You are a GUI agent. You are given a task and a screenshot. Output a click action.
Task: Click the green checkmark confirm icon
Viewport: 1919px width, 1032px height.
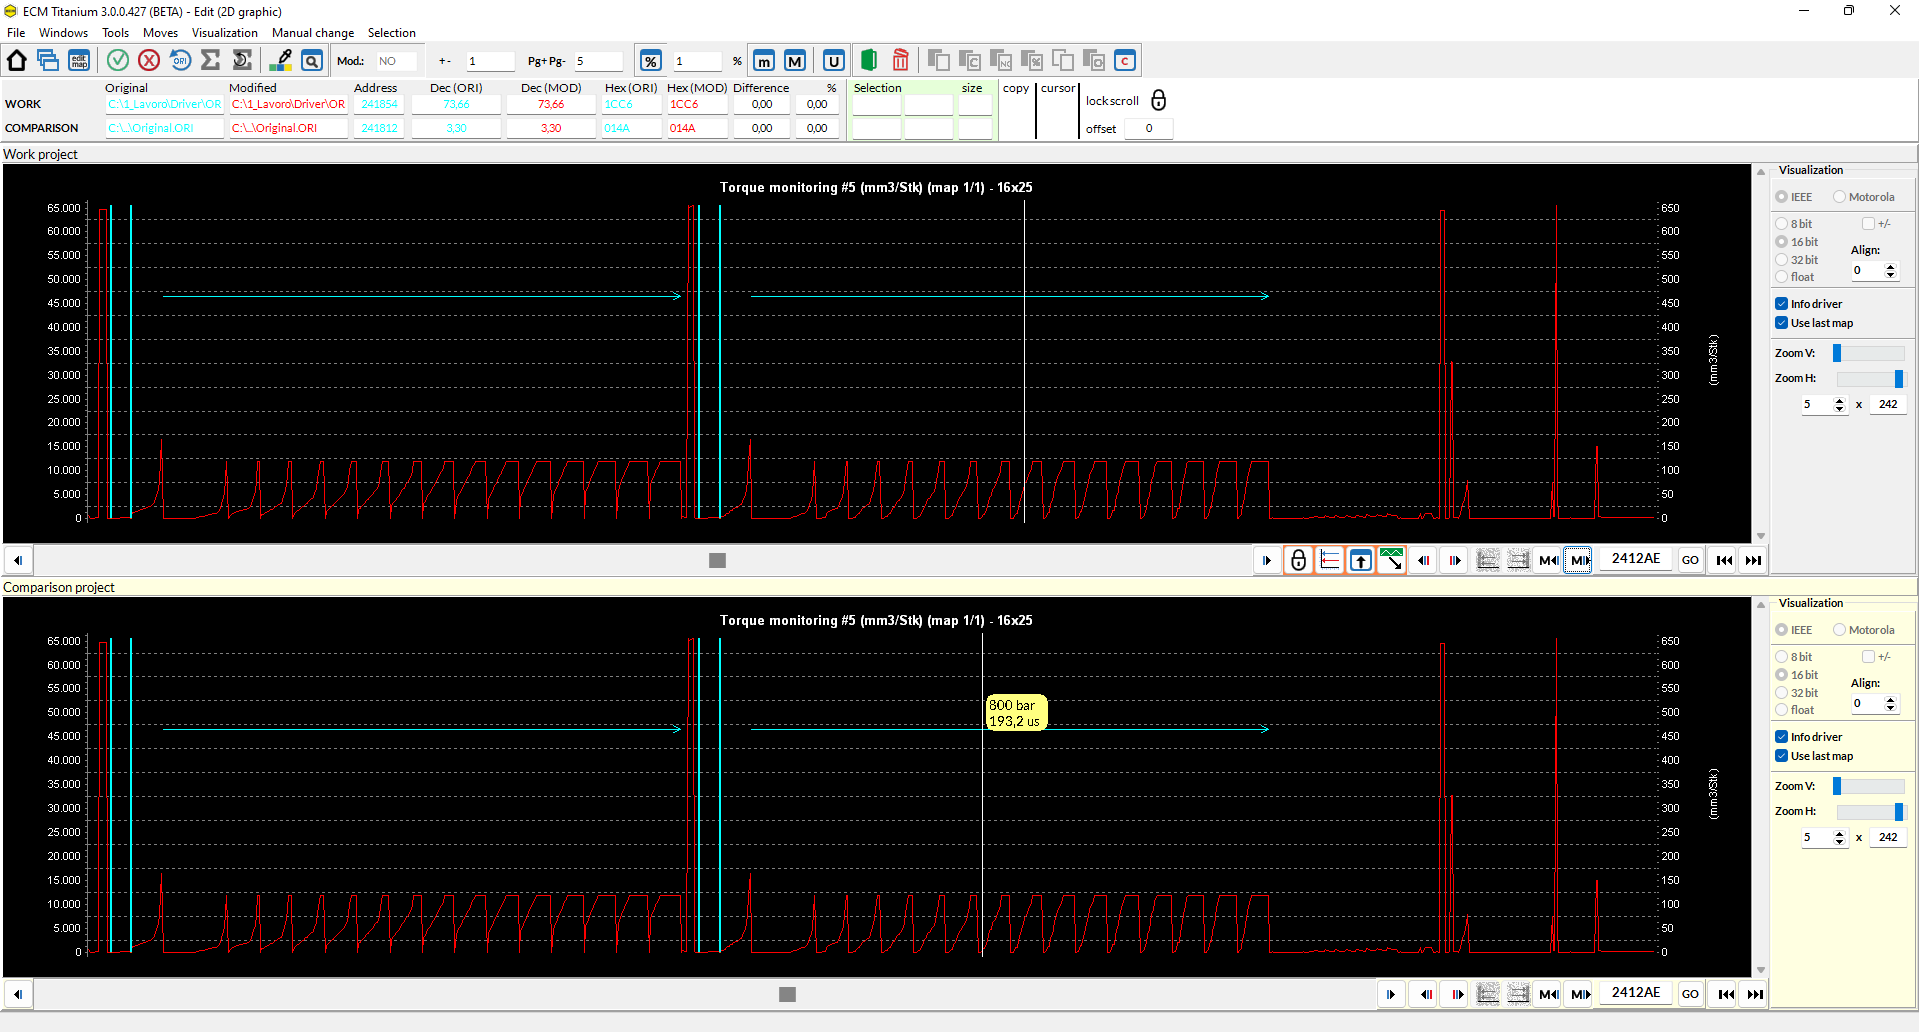click(118, 61)
